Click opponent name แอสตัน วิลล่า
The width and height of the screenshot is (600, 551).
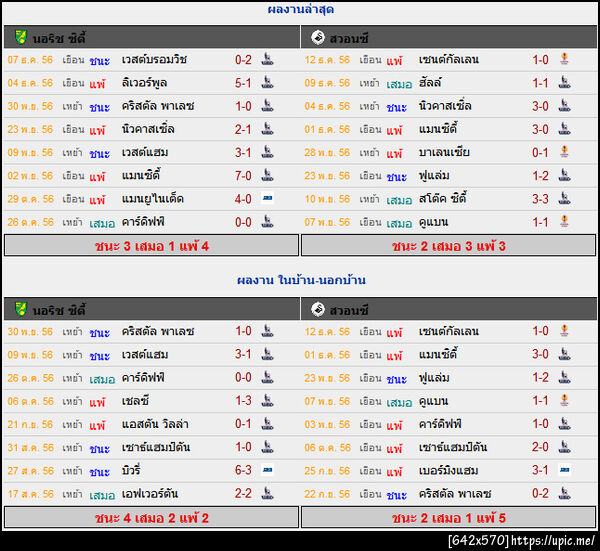[x=155, y=424]
